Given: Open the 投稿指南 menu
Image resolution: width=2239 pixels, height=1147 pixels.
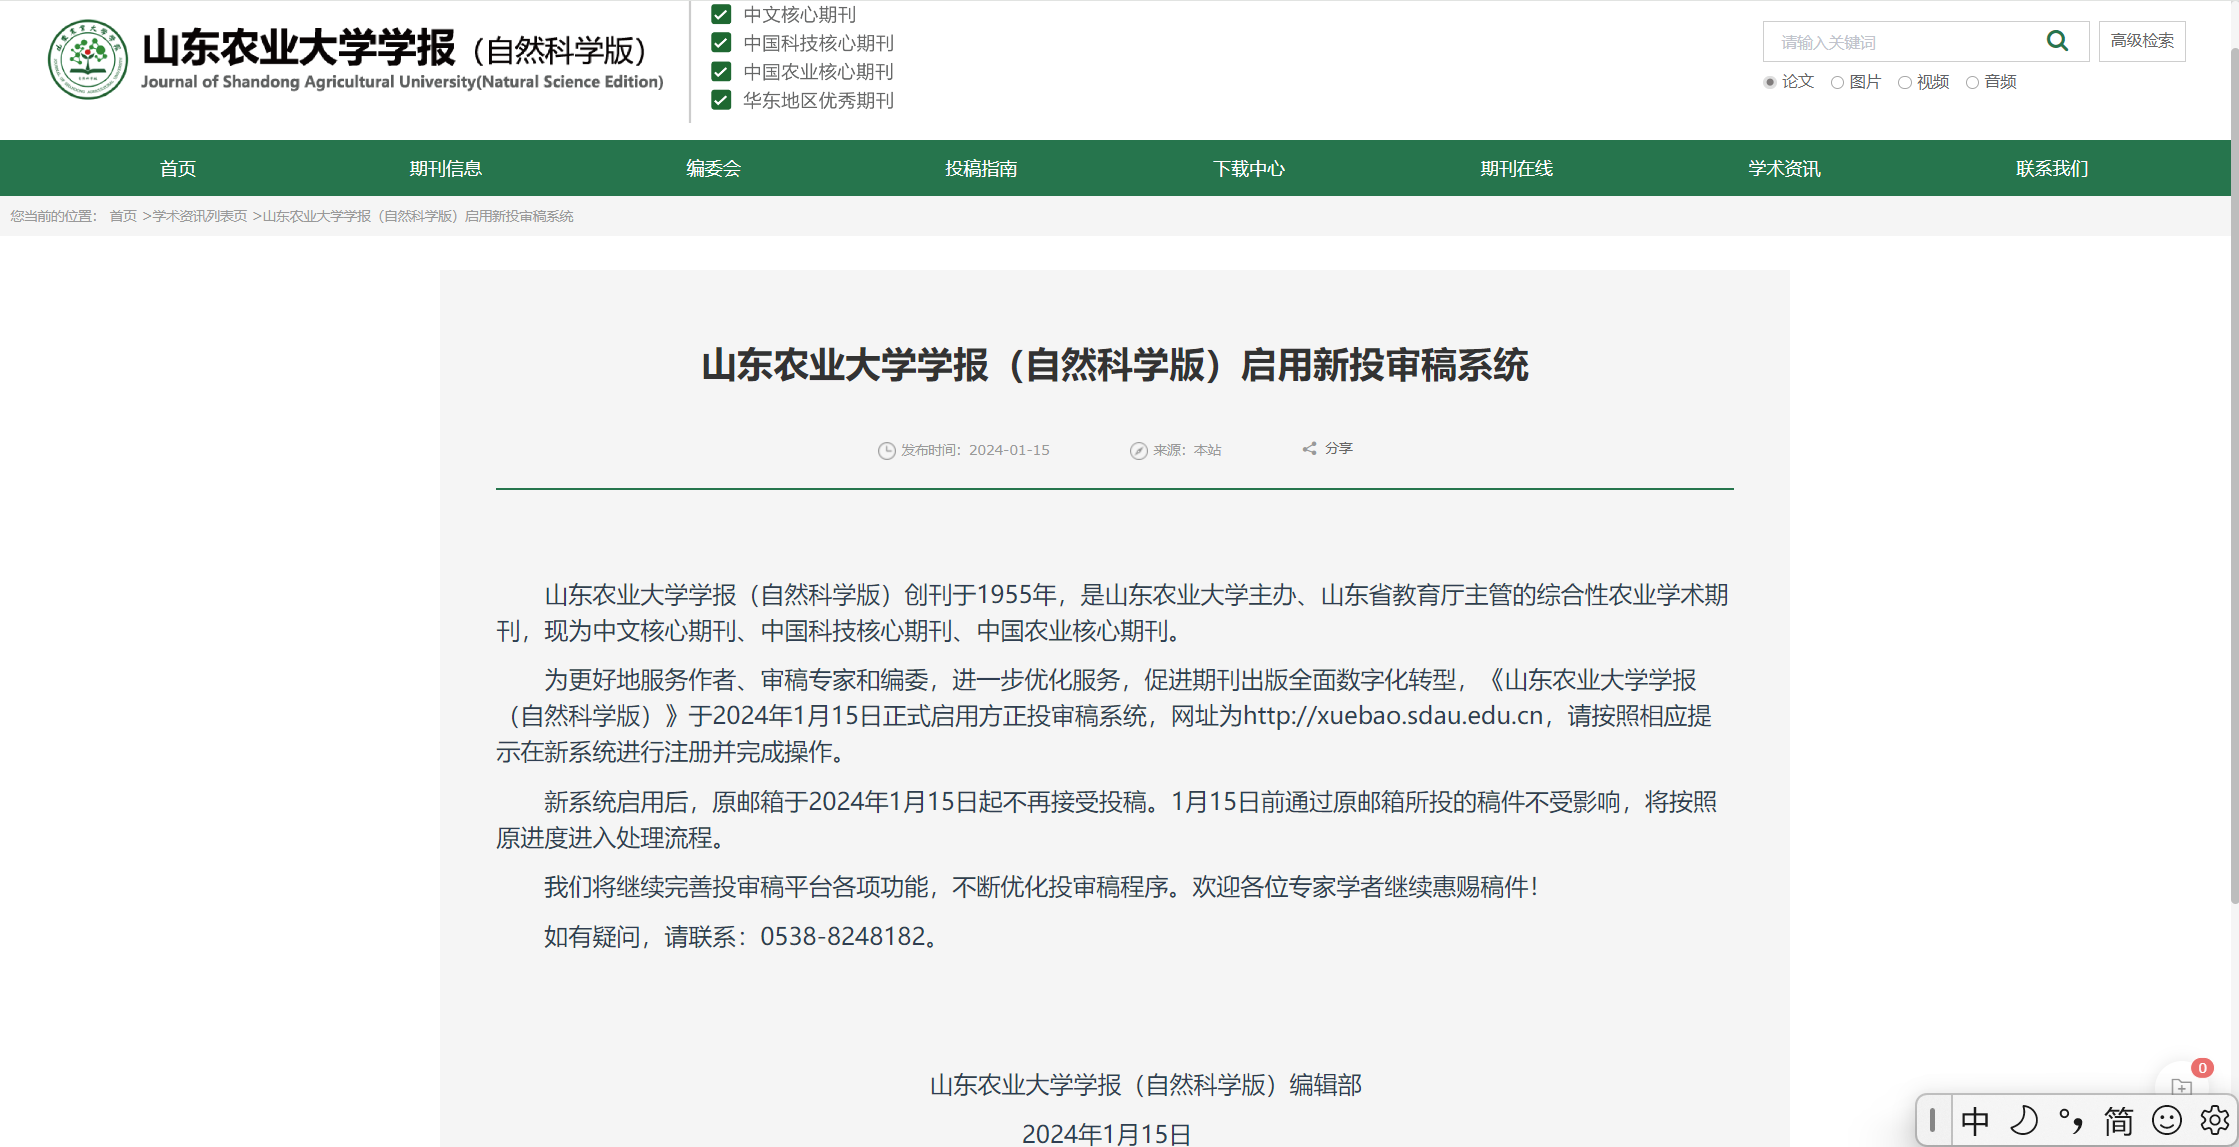Looking at the screenshot, I should (981, 168).
